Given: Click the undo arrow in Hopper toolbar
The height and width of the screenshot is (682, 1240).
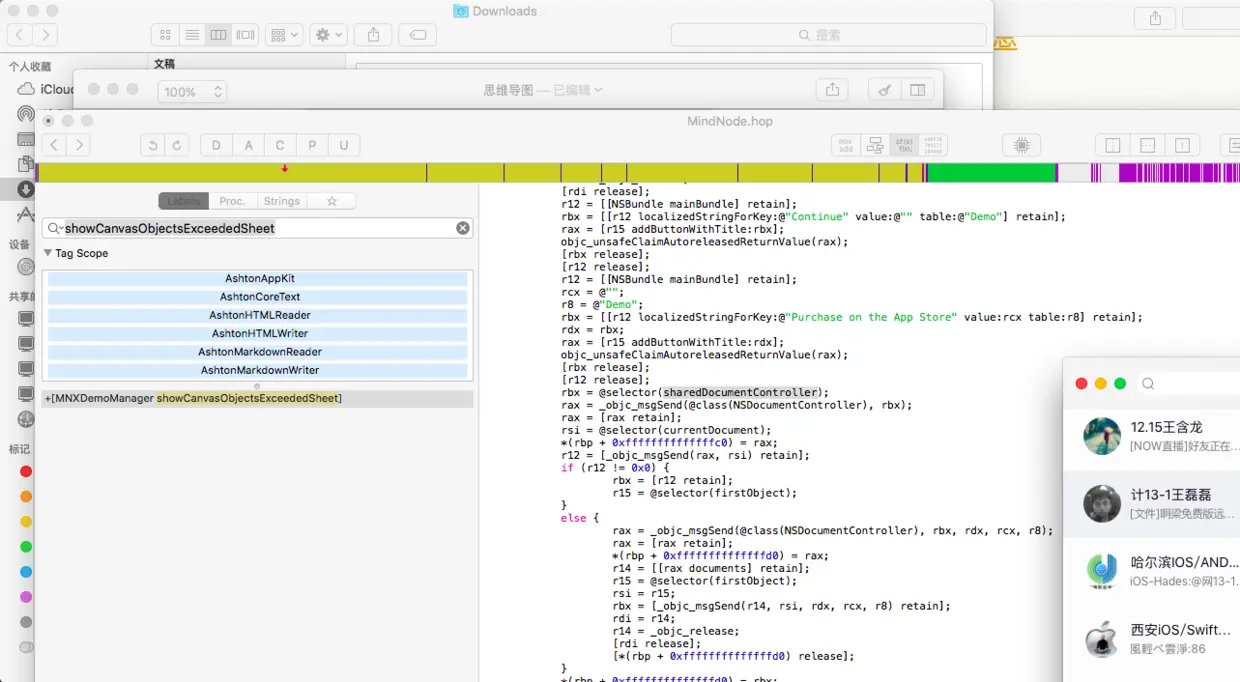Looking at the screenshot, I should point(153,145).
